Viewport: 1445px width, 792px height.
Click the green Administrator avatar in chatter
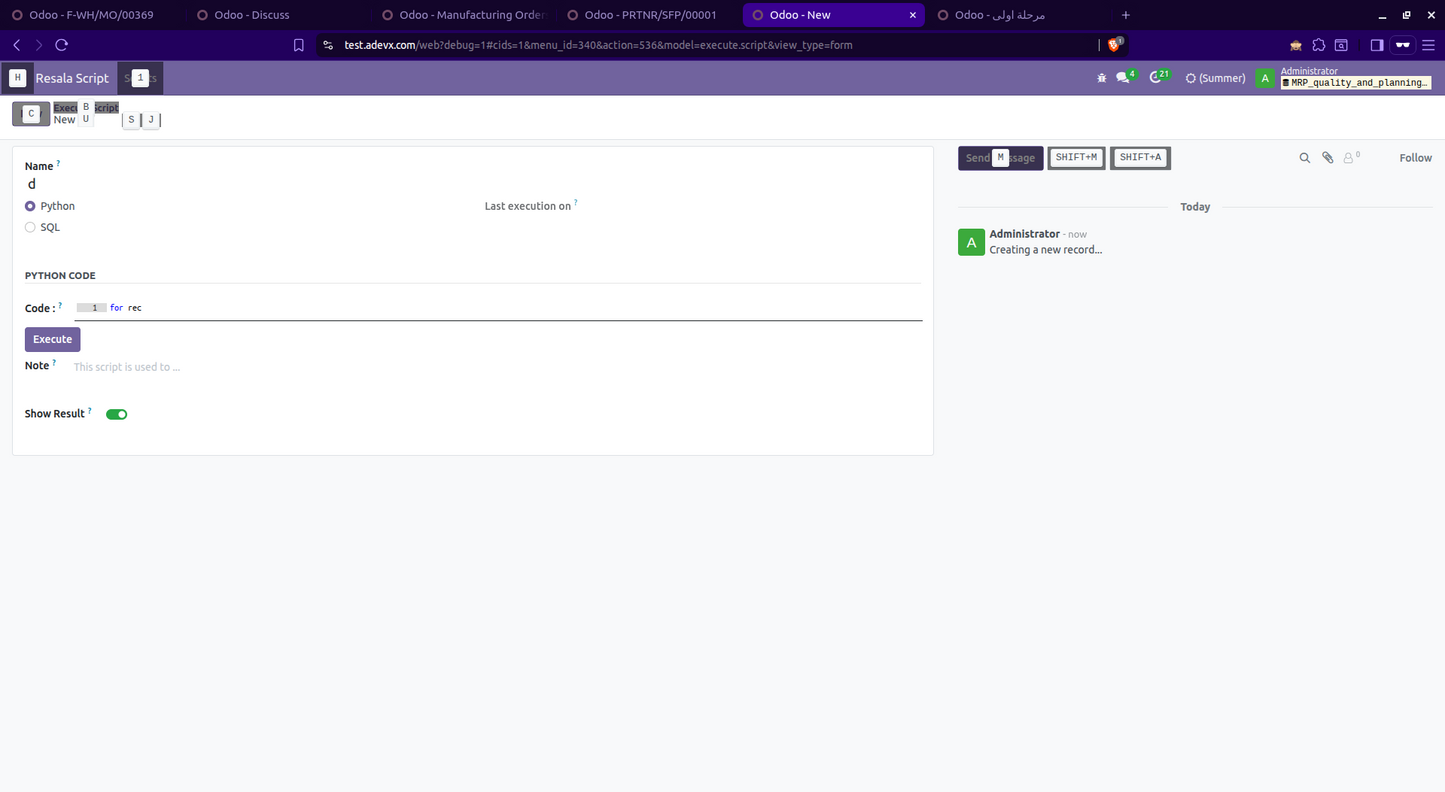tap(971, 242)
